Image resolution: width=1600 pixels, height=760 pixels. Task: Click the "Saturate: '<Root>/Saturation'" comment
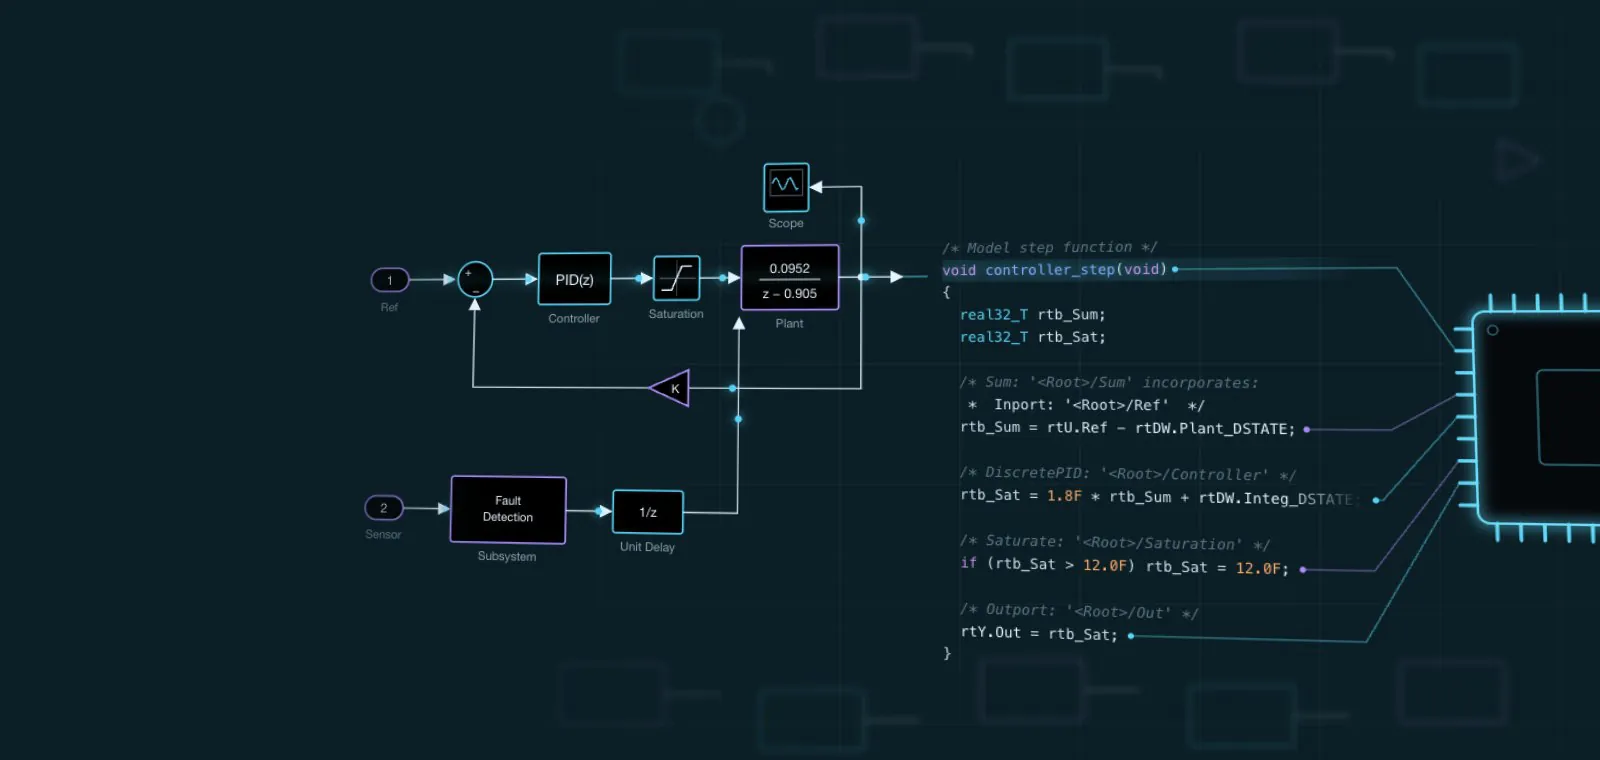1114,543
